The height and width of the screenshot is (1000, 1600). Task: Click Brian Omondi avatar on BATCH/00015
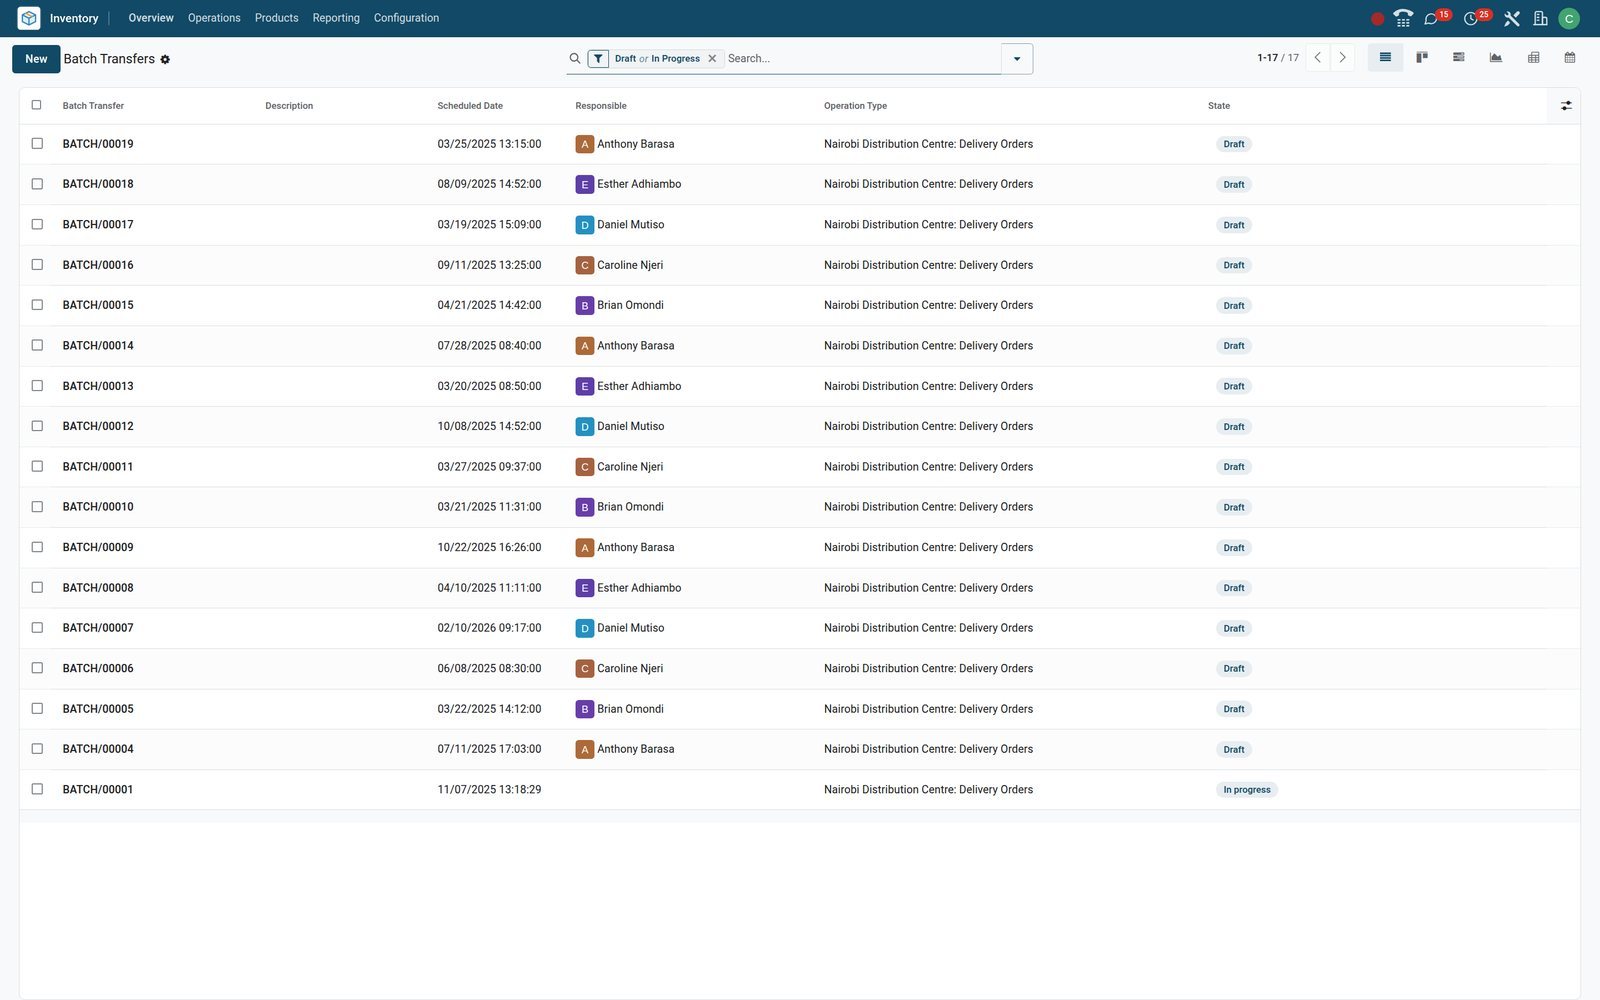(585, 306)
